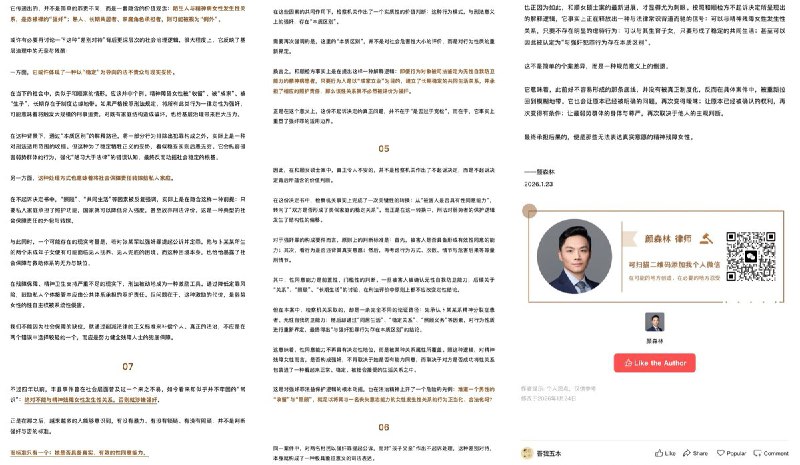Viewport: 800px width, 465px height.
Task: Mark the article Popular with the heart icon
Action: 720,453
